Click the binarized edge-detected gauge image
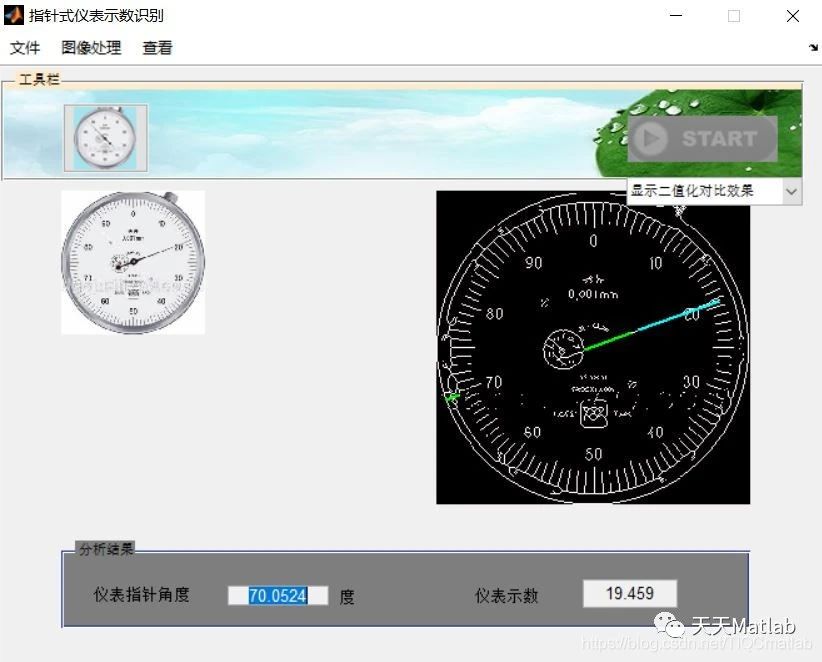 (x=593, y=347)
